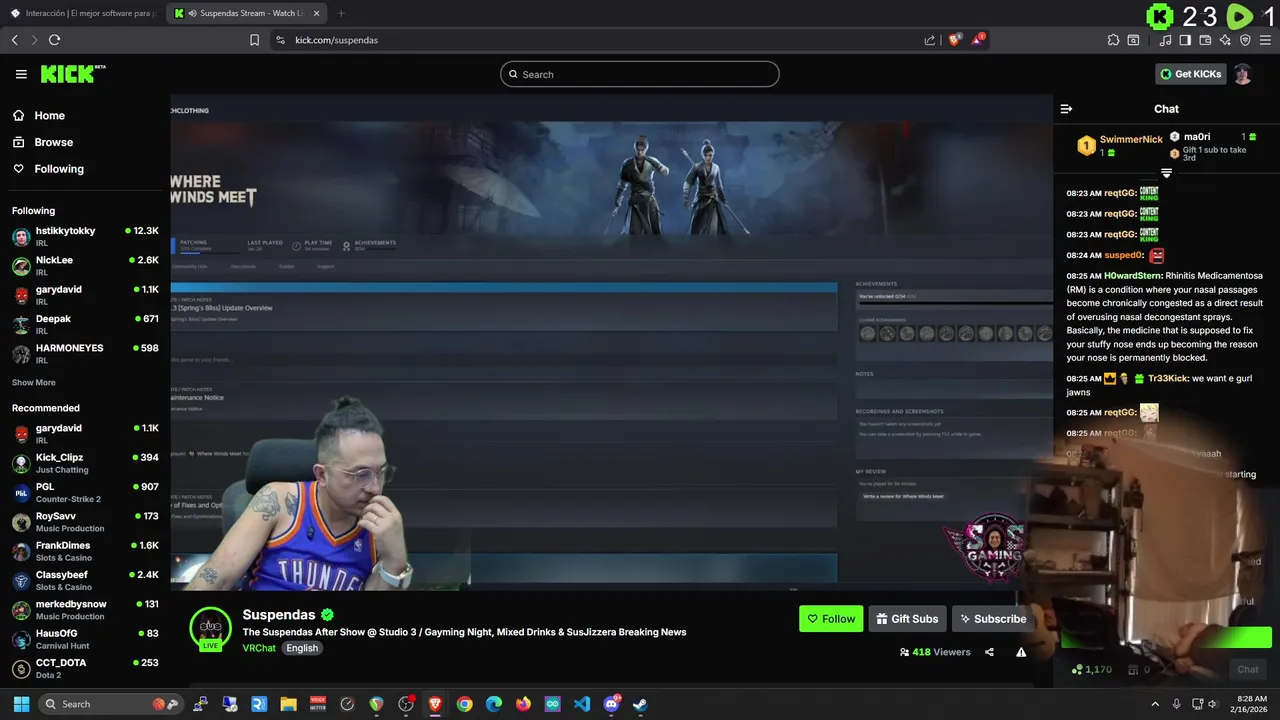Viewport: 1280px width, 720px height.
Task: Click the report stream warning icon
Action: pos(1021,652)
